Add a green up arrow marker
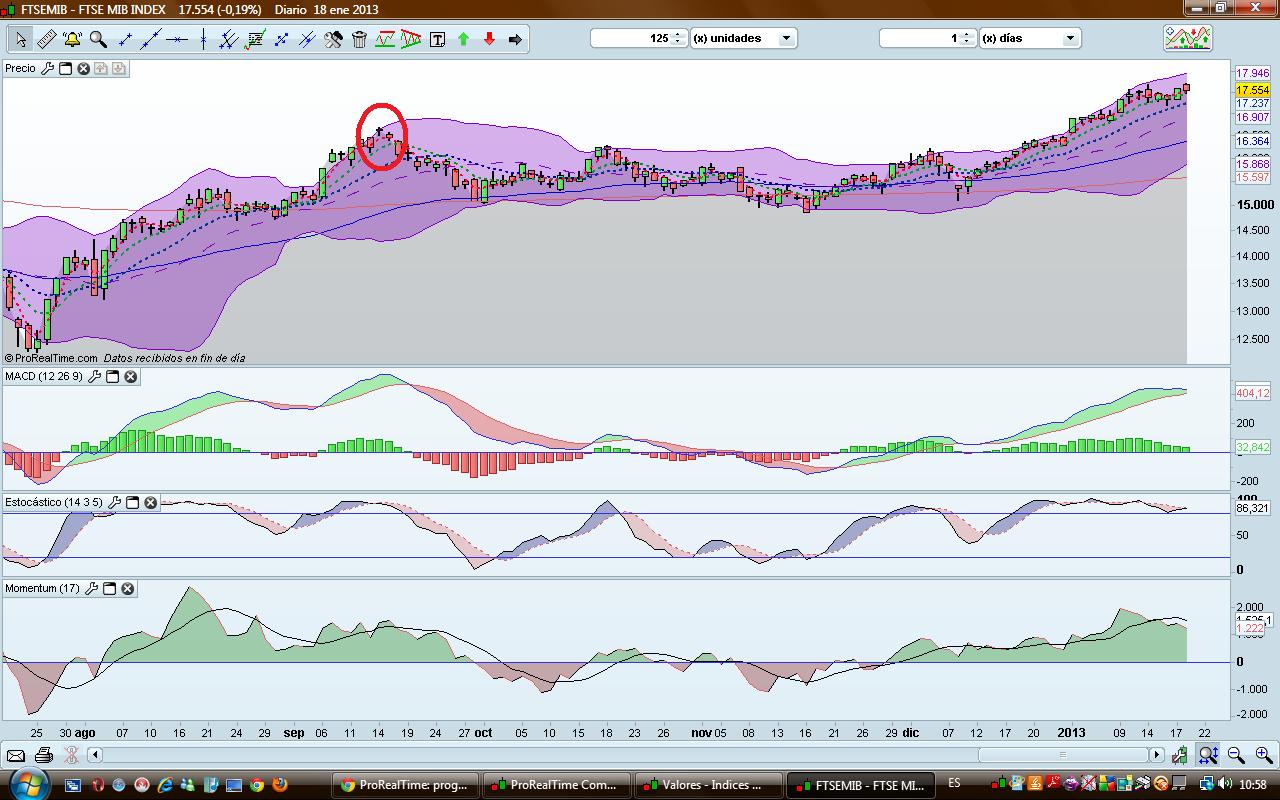 point(463,39)
